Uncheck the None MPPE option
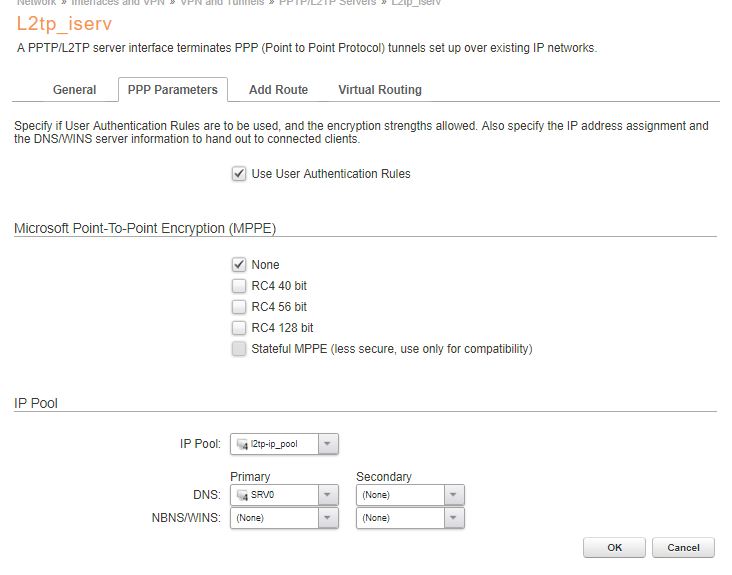 239,265
